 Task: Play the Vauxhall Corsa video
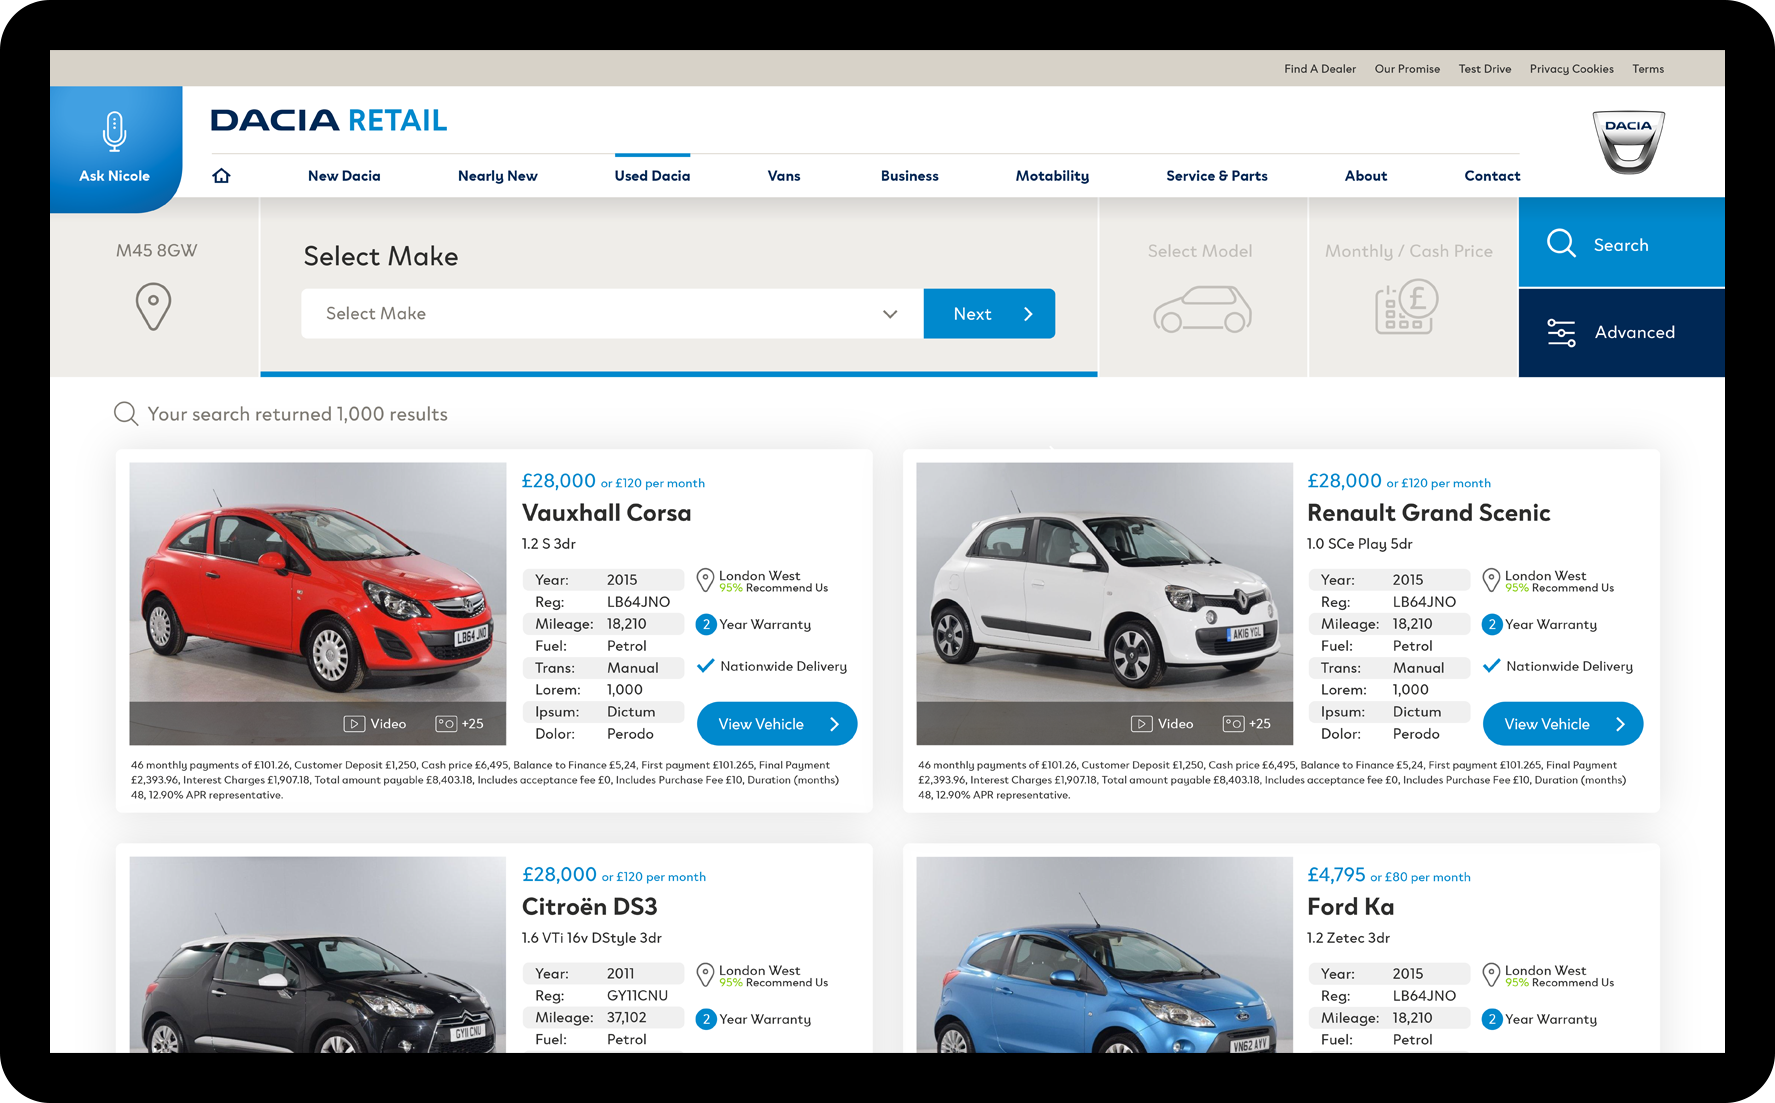(375, 724)
